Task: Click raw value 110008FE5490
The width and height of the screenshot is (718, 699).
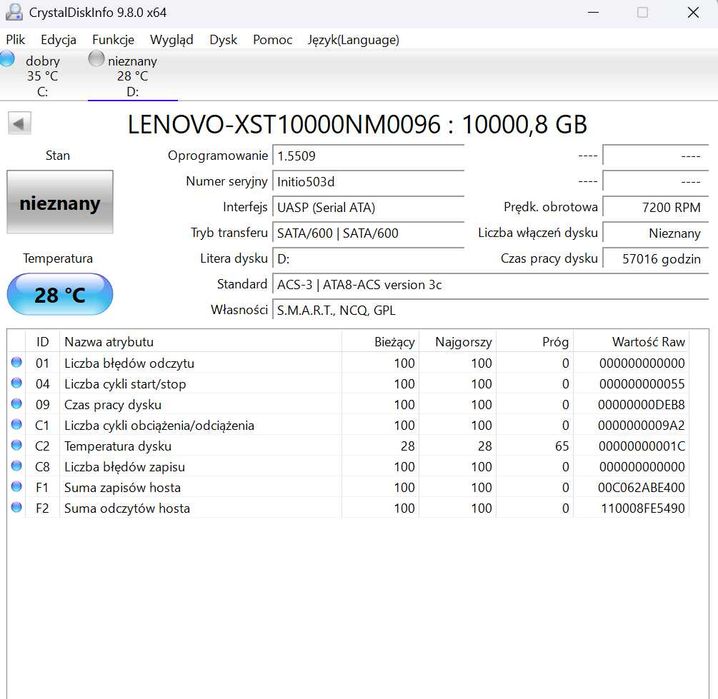Action: click(643, 509)
